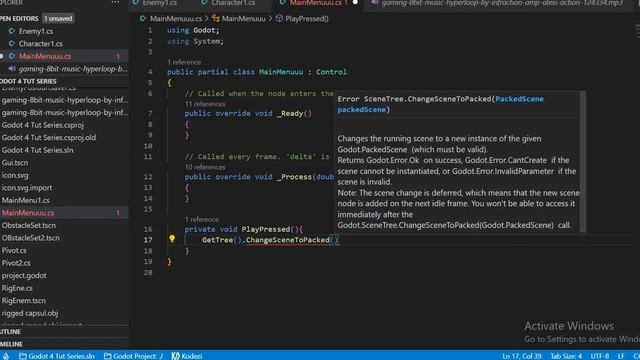
Task: Open RigEnem.tscn file
Action: click(x=24, y=301)
